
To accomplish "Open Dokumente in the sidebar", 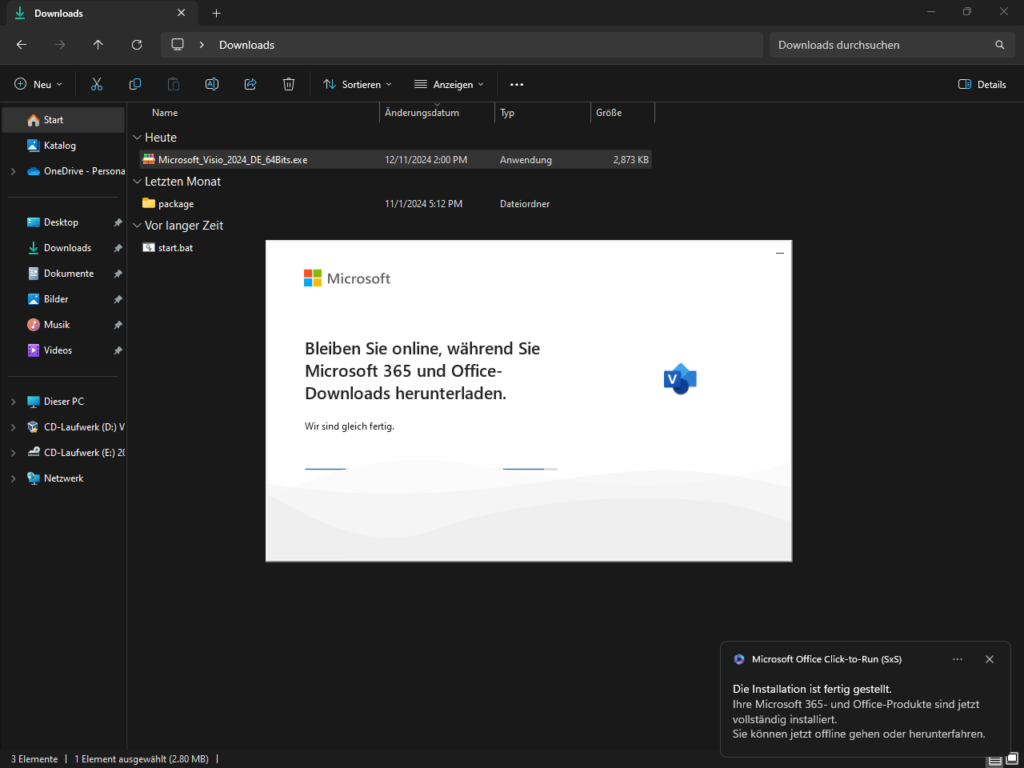I will pyautogui.click(x=68, y=274).
